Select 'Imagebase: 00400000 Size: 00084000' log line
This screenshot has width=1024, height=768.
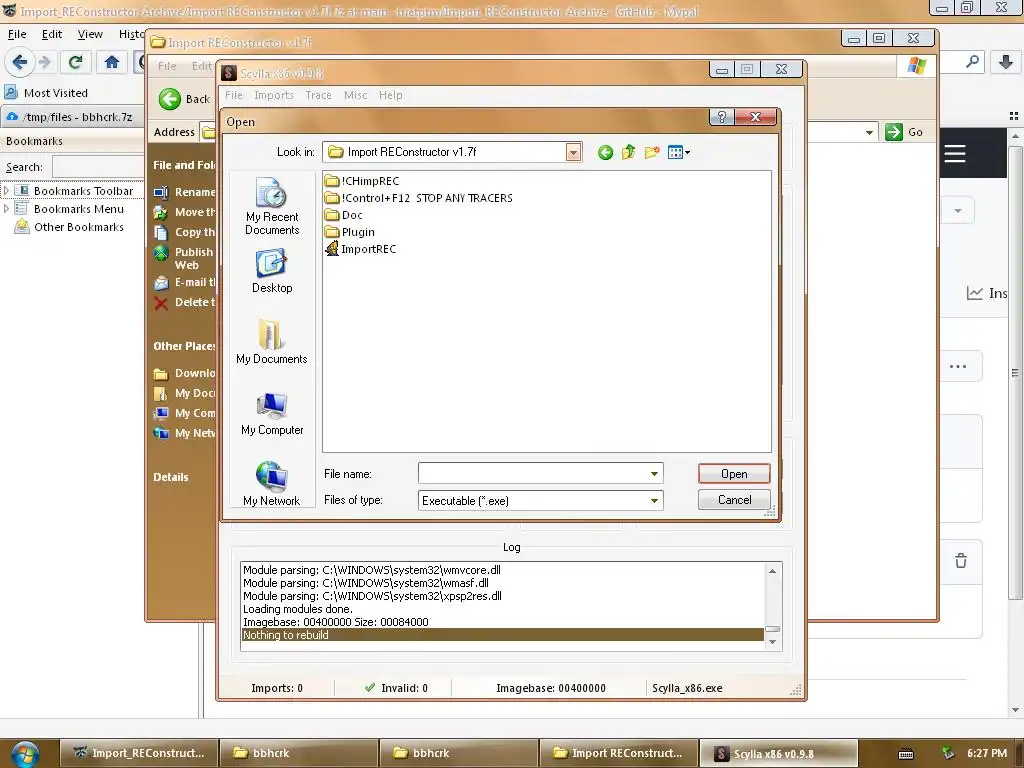click(502, 622)
